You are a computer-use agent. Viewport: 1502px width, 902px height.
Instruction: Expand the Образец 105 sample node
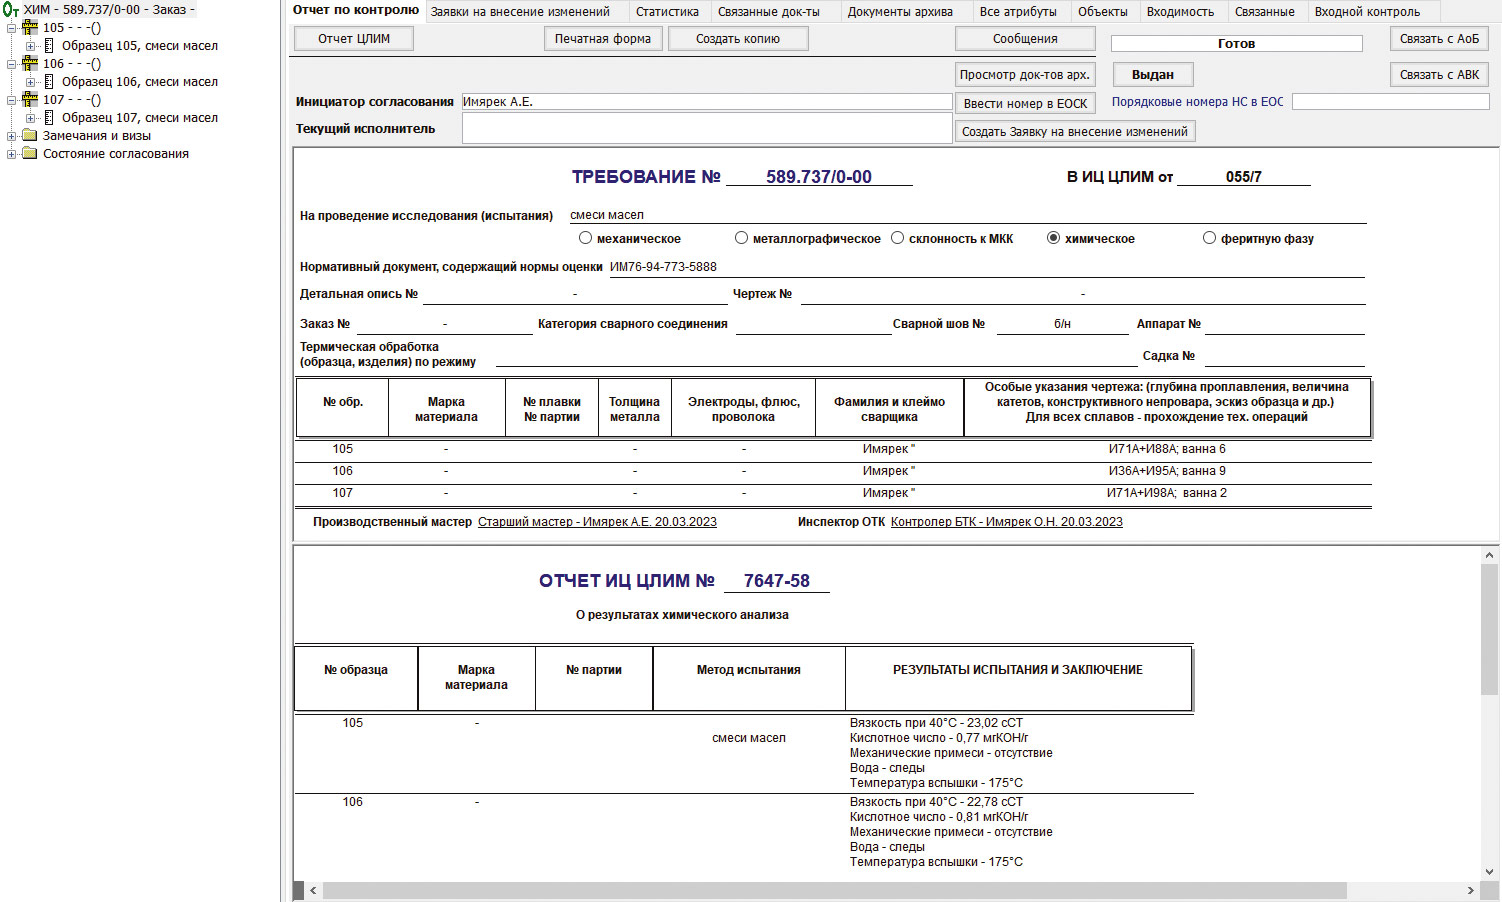click(x=30, y=46)
